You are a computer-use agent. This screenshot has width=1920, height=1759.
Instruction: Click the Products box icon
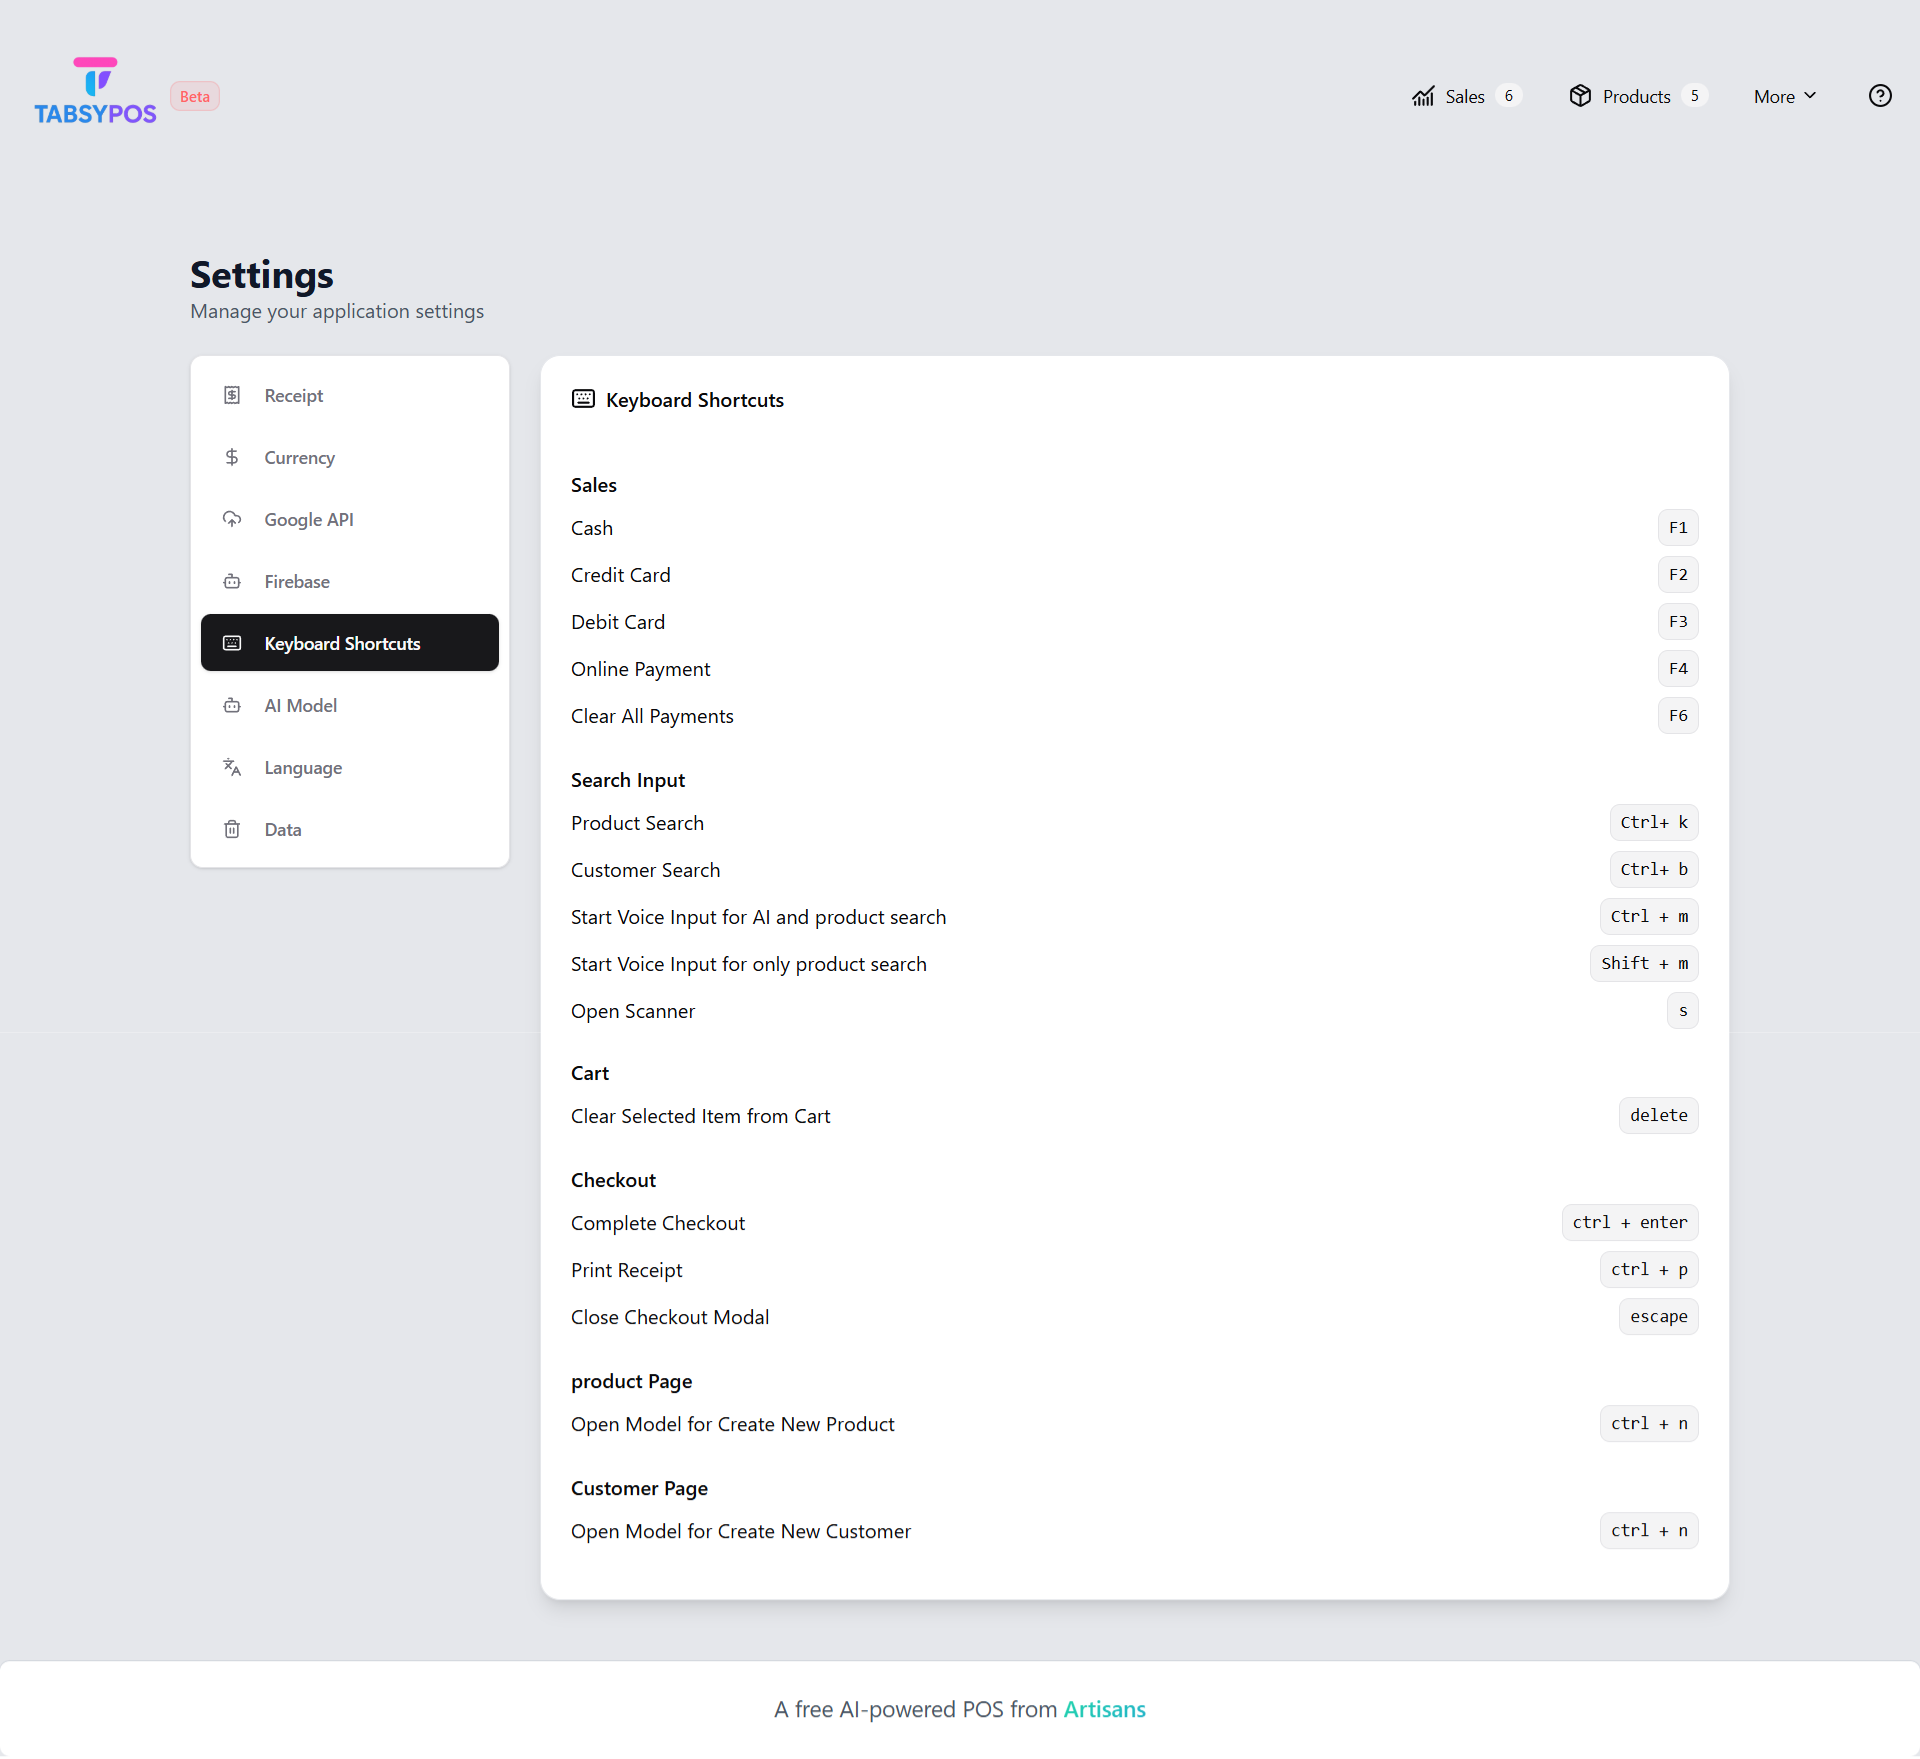tap(1580, 96)
